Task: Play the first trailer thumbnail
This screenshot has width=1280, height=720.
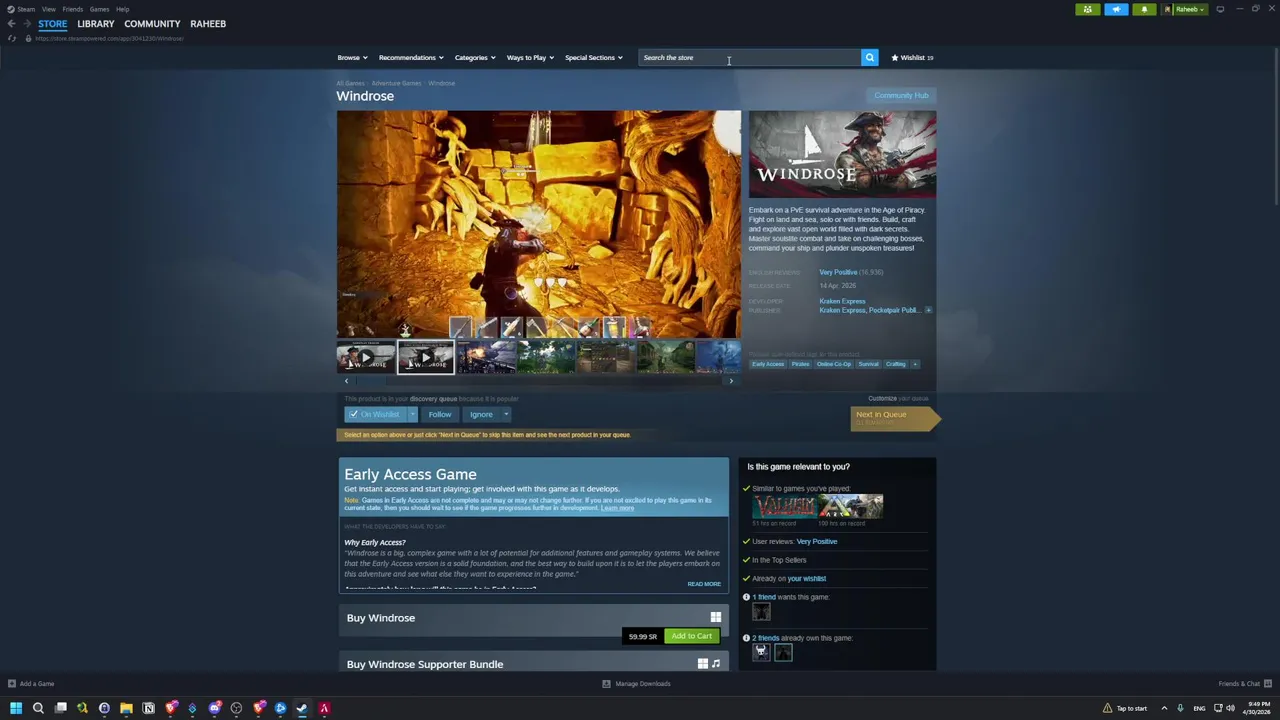Action: [366, 357]
